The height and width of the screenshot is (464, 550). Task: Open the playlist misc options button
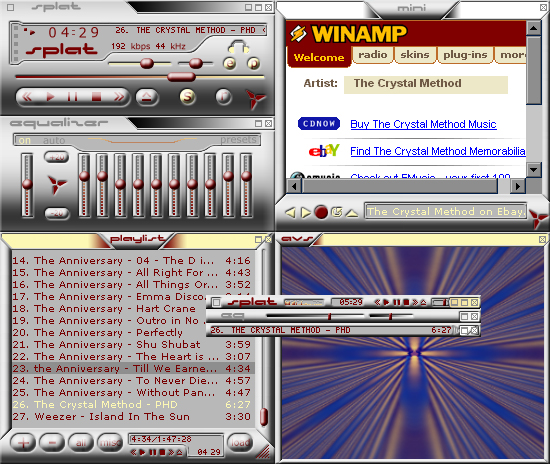110,443
